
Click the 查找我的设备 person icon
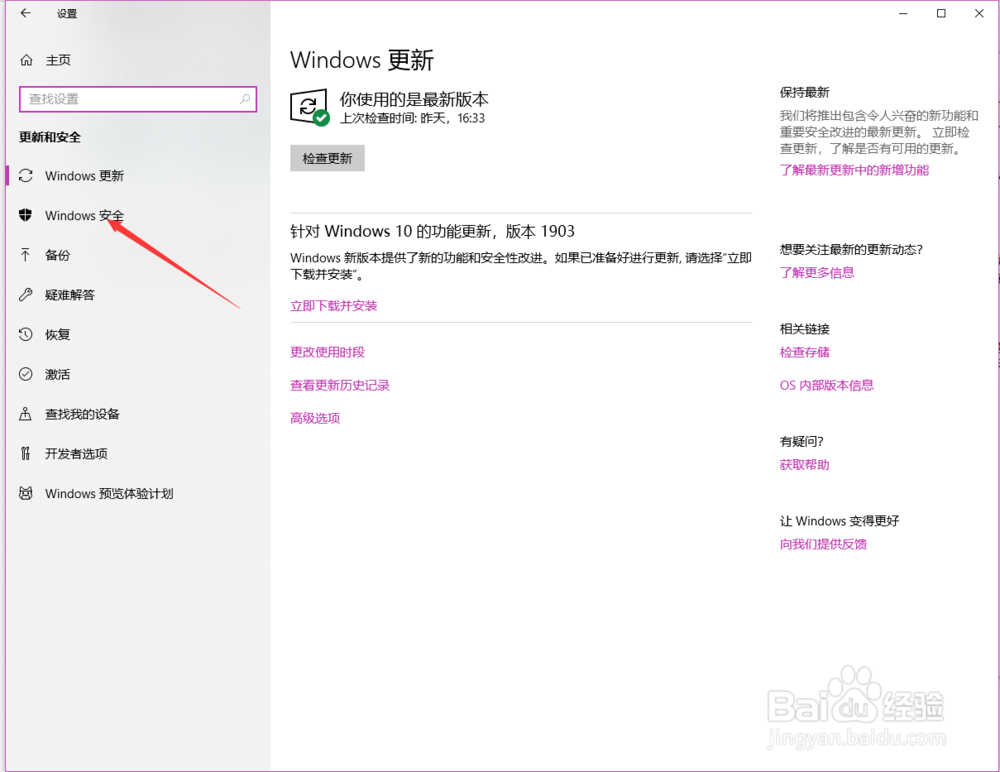tap(26, 414)
